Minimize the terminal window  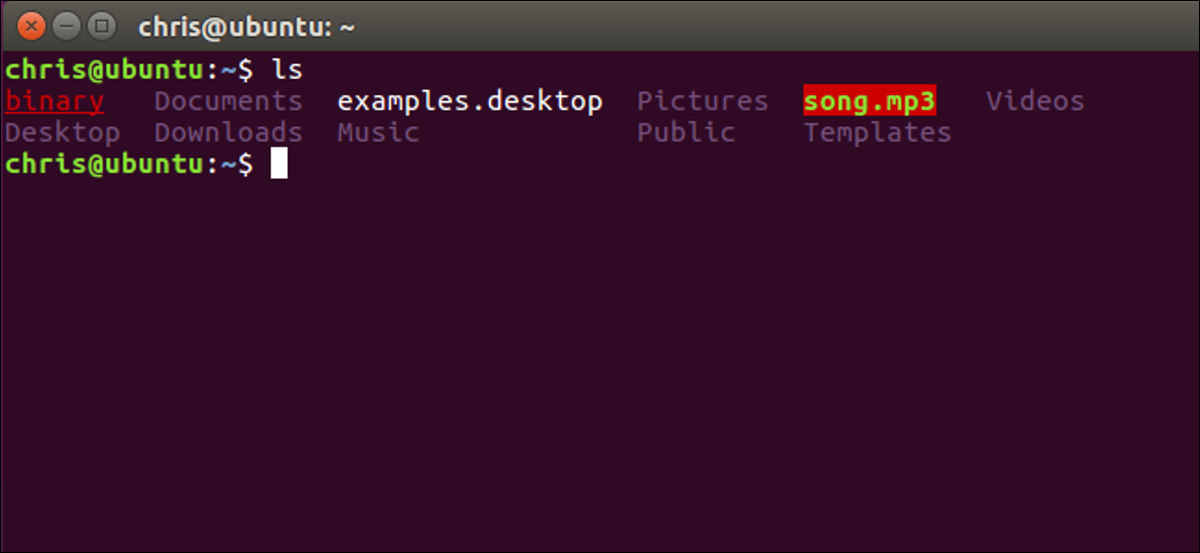click(66, 27)
